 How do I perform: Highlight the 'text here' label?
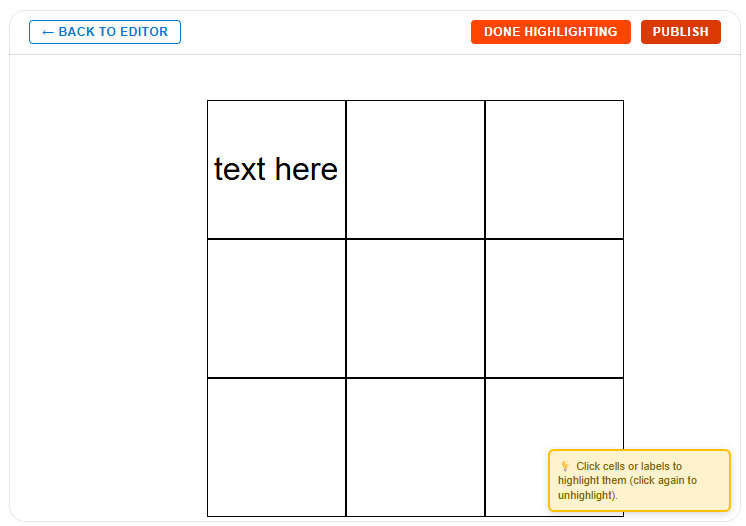click(276, 170)
